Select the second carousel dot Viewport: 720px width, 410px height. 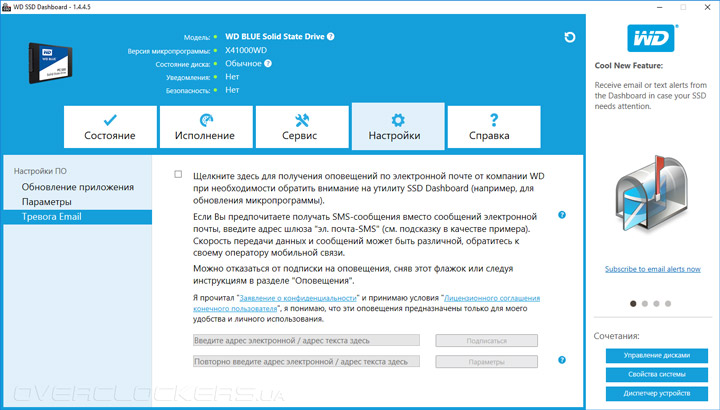pos(645,303)
